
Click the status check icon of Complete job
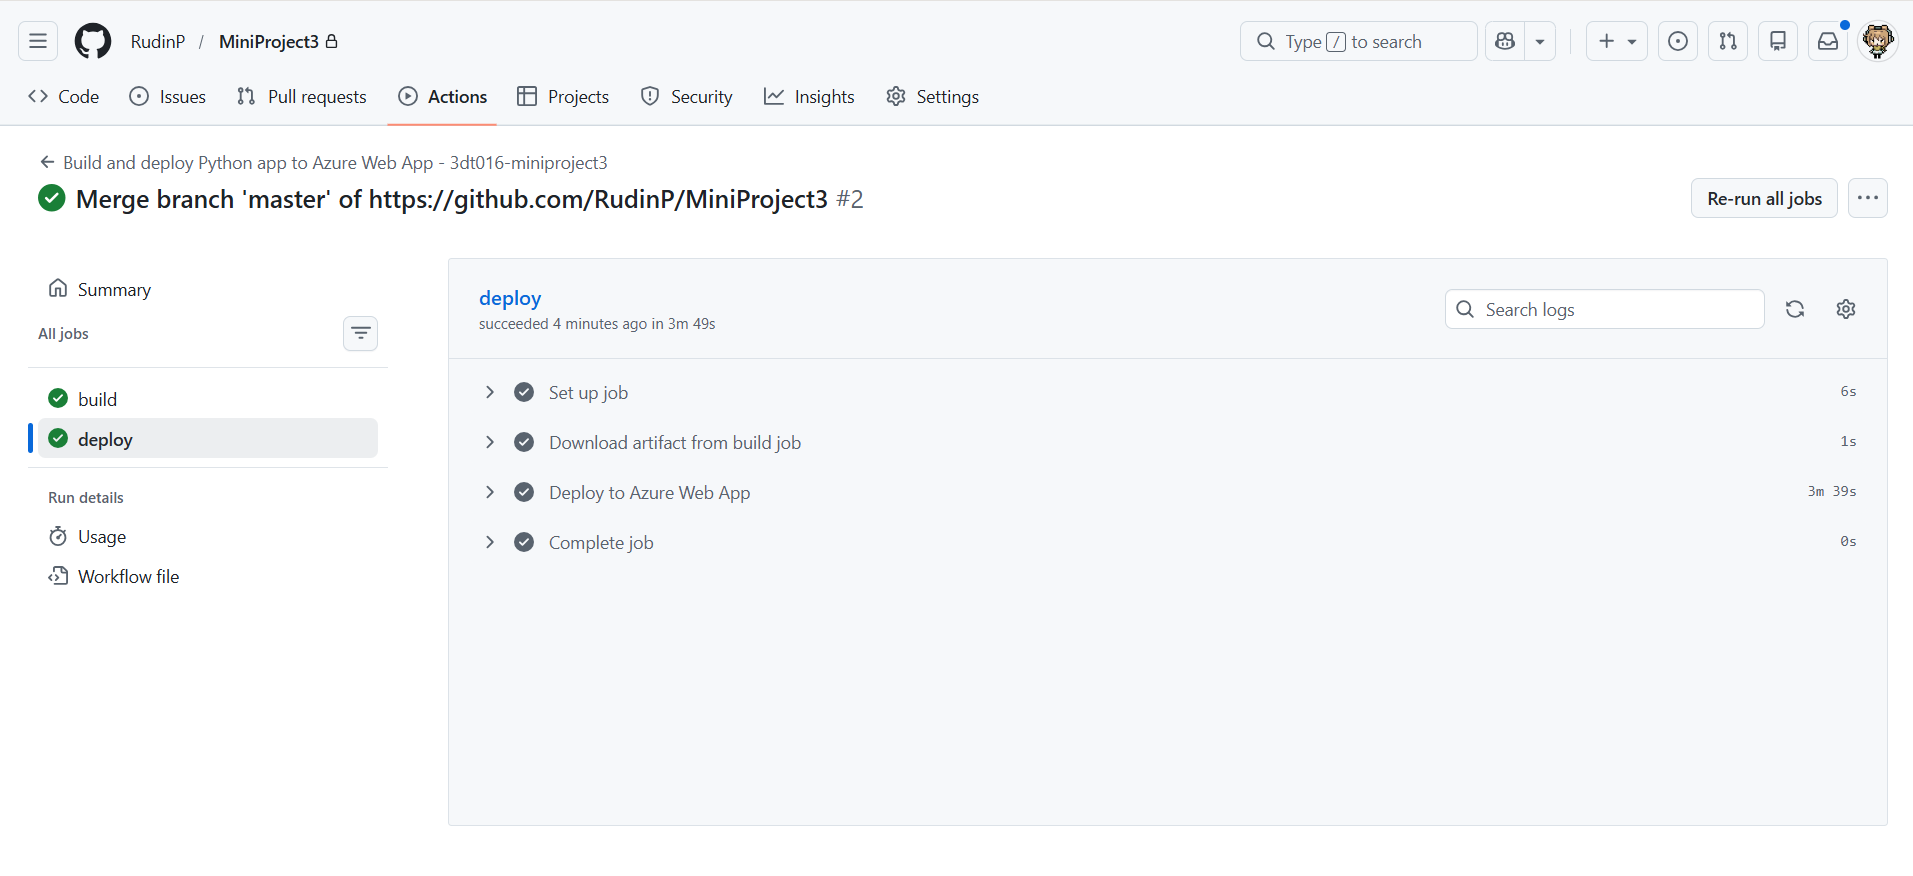point(524,542)
